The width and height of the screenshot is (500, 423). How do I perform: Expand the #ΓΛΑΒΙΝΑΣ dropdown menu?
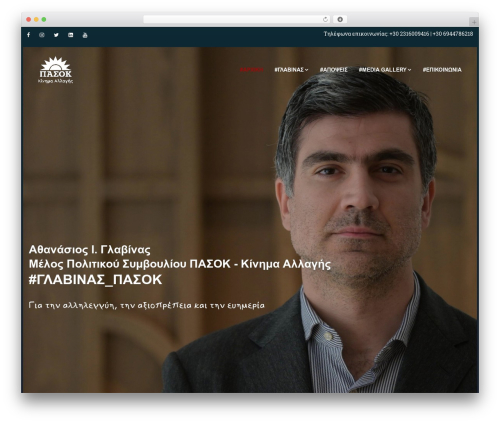point(291,70)
